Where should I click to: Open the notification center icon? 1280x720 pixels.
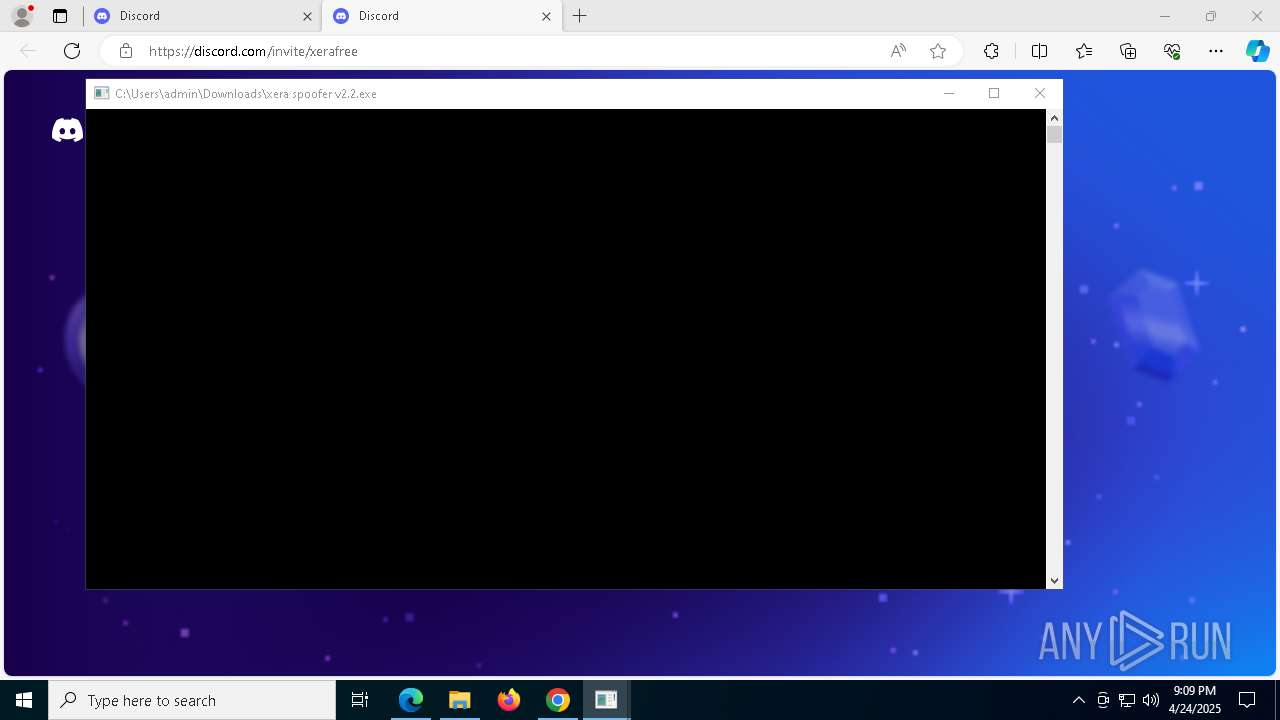tap(1247, 700)
